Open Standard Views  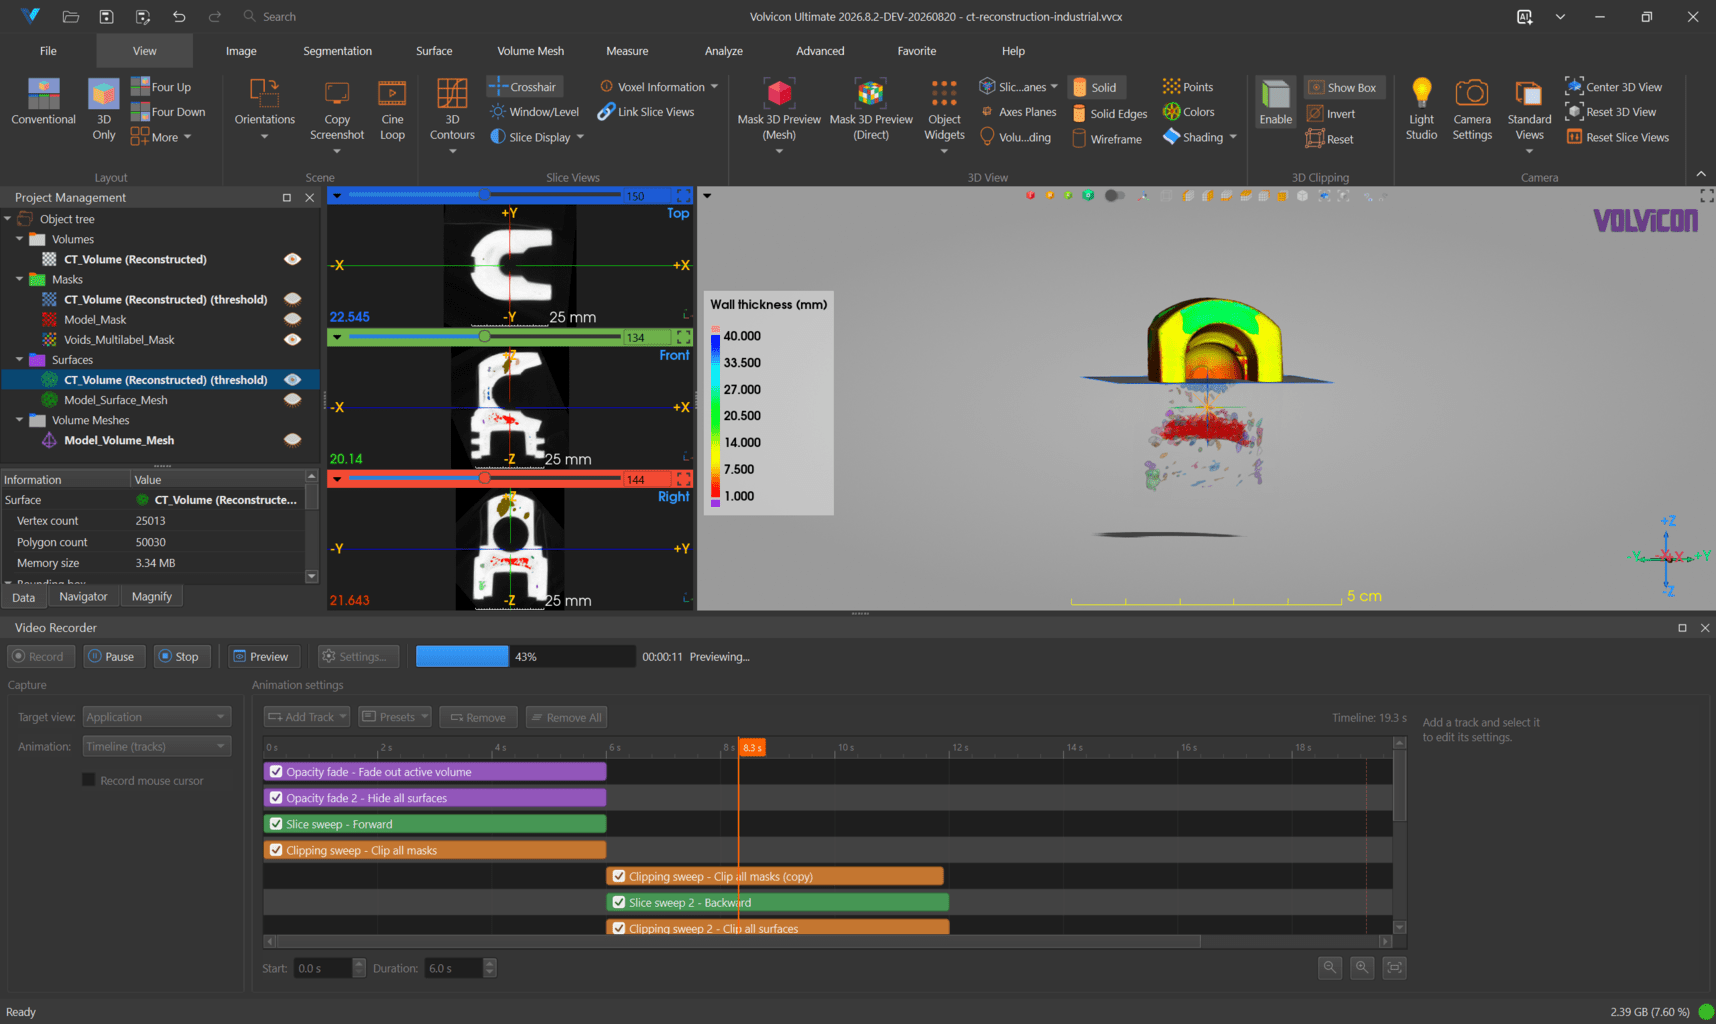coord(1529,110)
